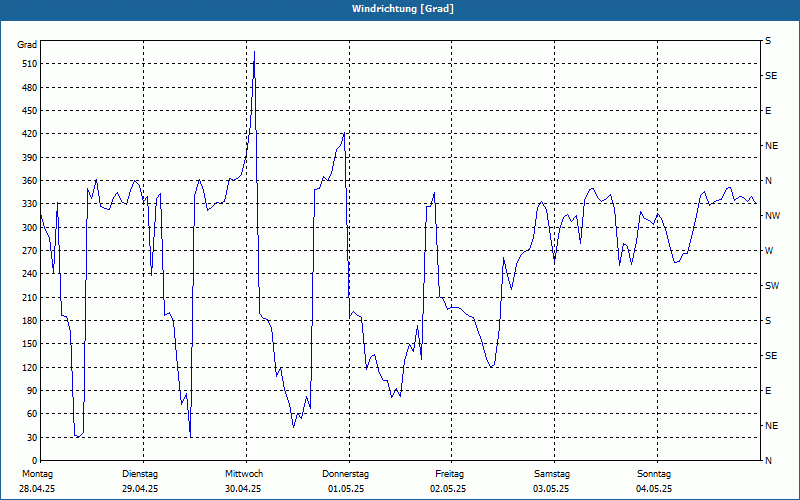Click the 510 value on the y-axis

point(27,64)
